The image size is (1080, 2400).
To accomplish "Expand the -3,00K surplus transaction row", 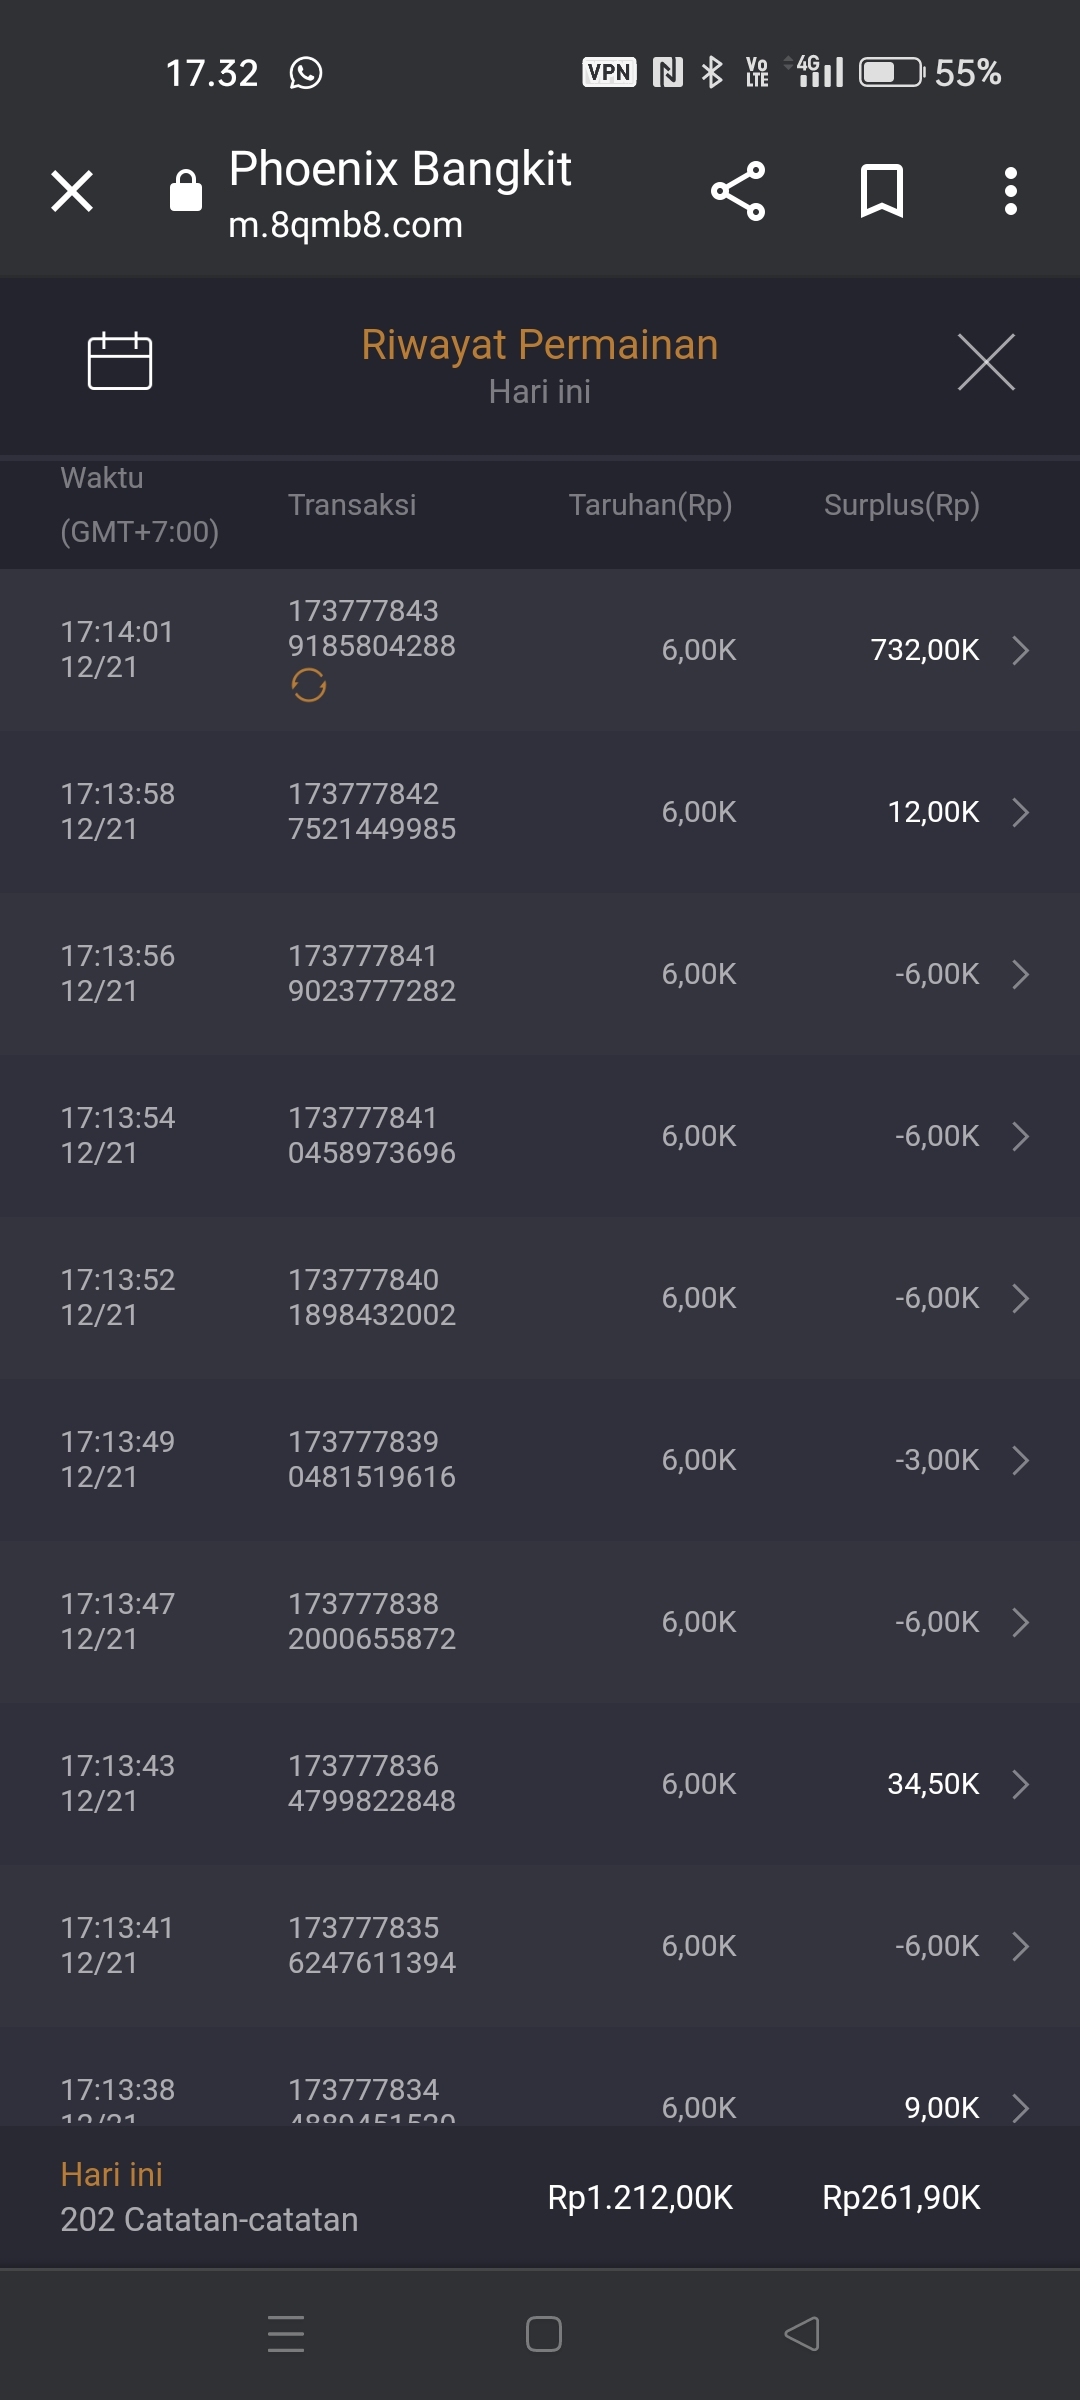I will (1020, 1460).
